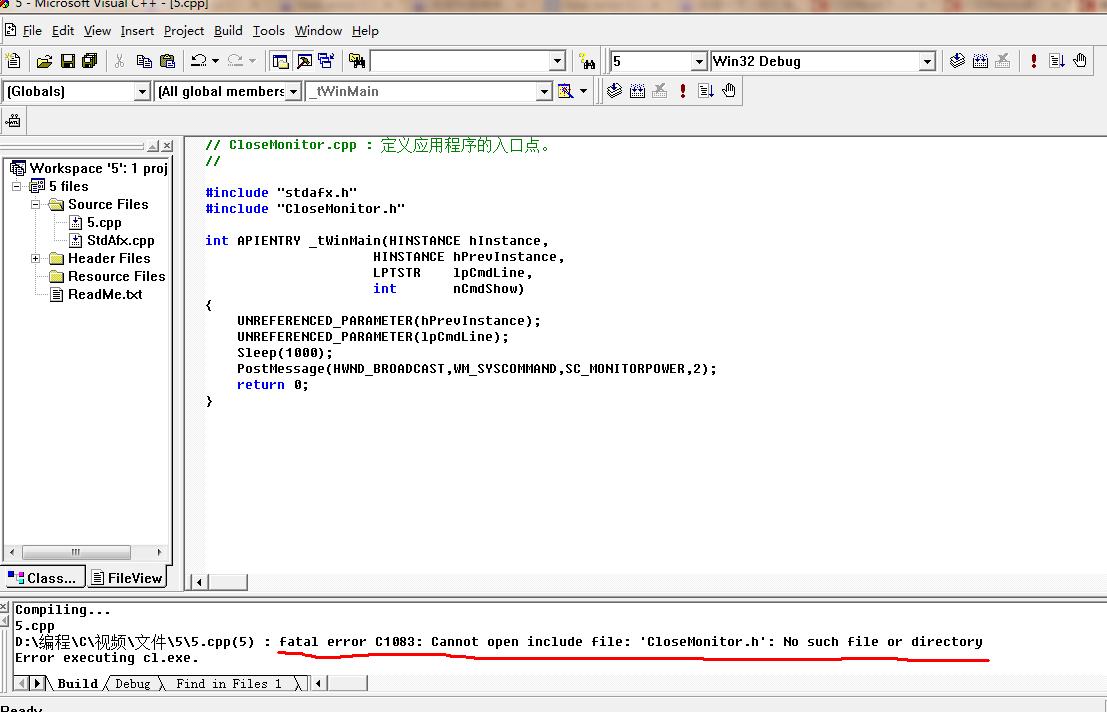Screen dimensions: 1107x712
Task: Click the Paste clipboard icon
Action: coord(167,61)
